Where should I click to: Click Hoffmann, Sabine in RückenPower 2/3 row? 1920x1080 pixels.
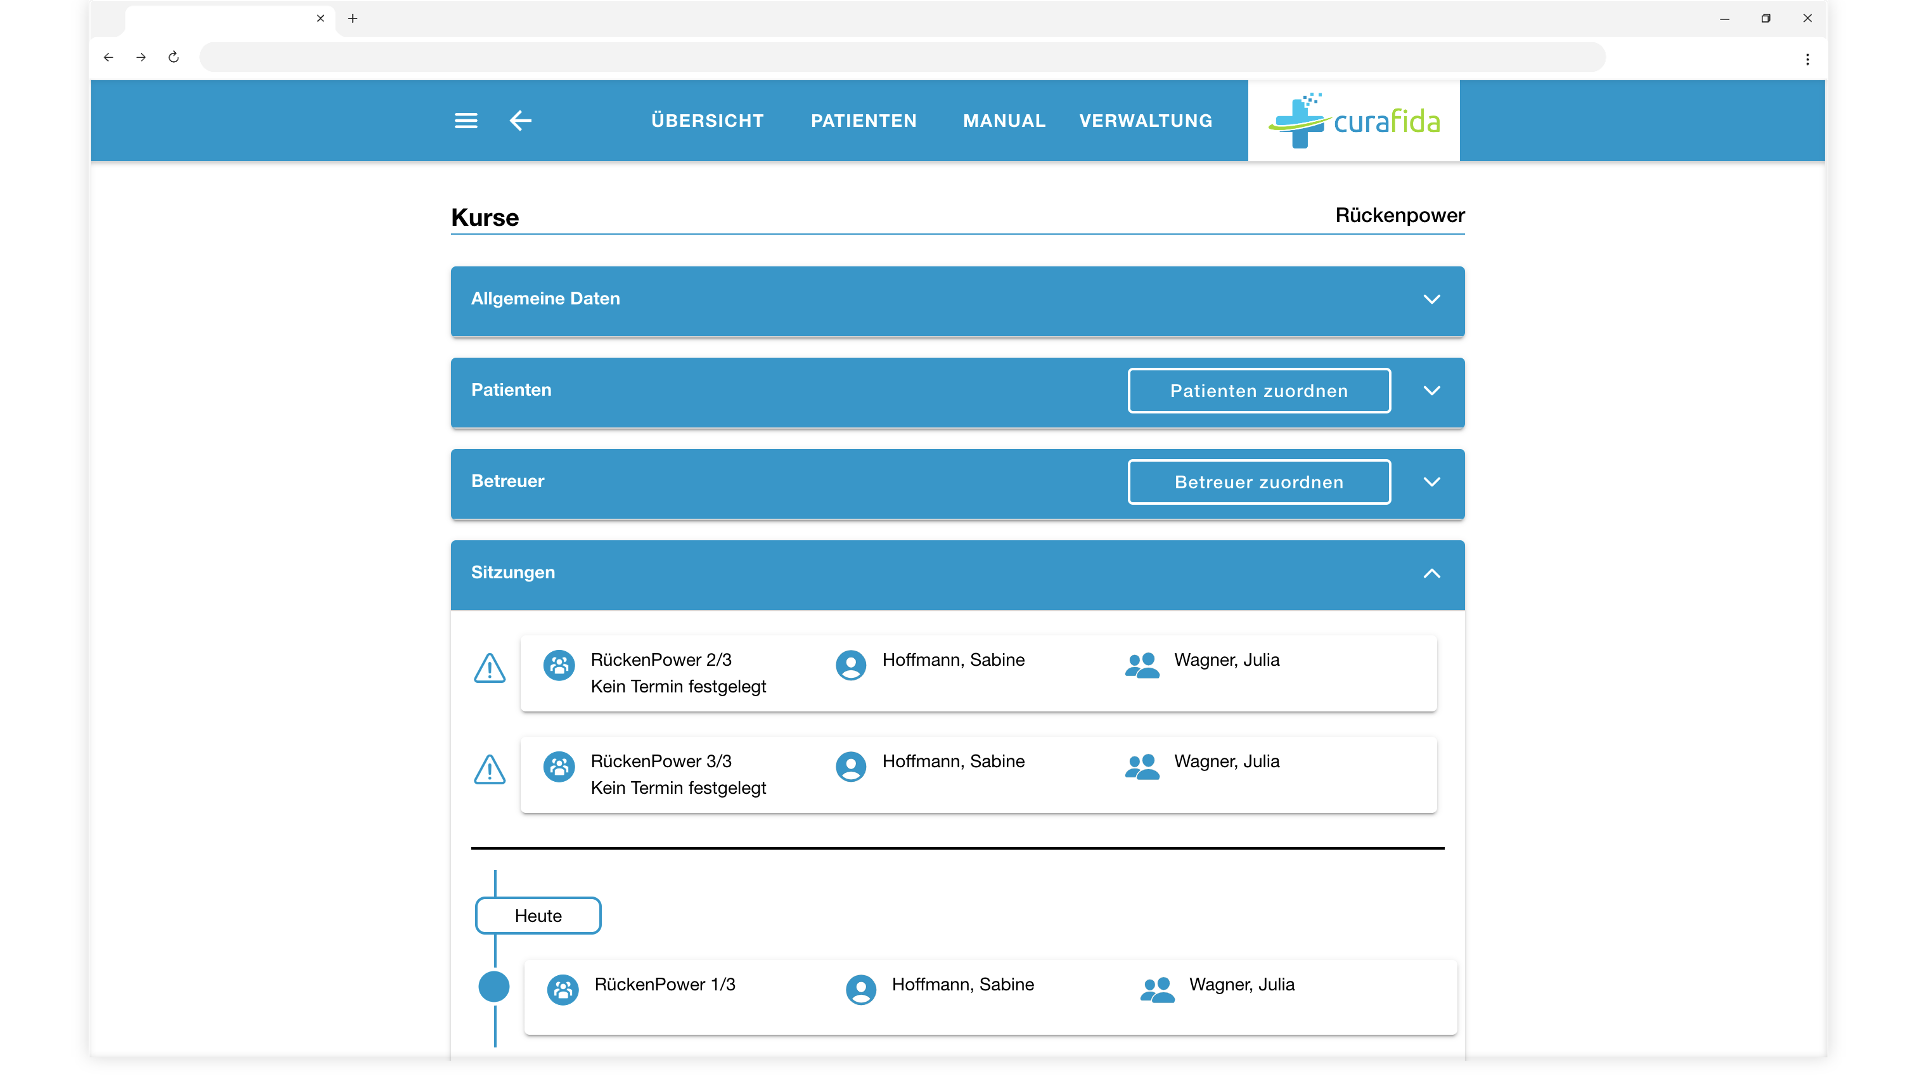[x=954, y=660]
